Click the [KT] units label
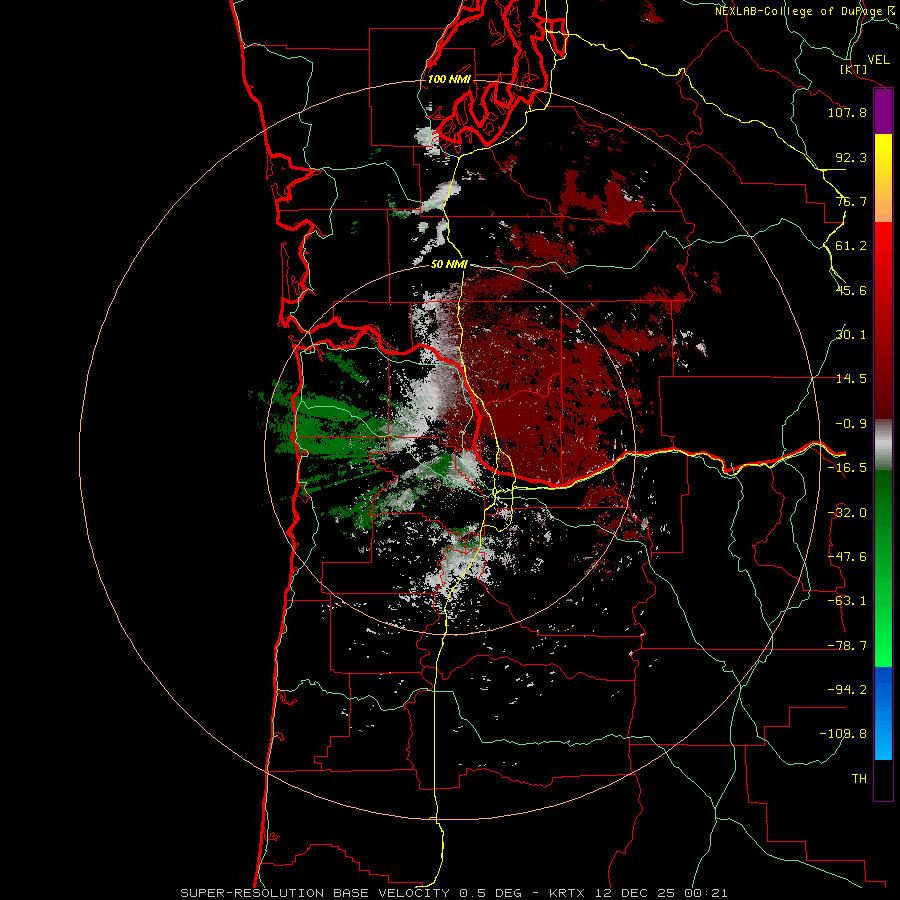Viewport: 900px width, 900px height. pos(854,69)
